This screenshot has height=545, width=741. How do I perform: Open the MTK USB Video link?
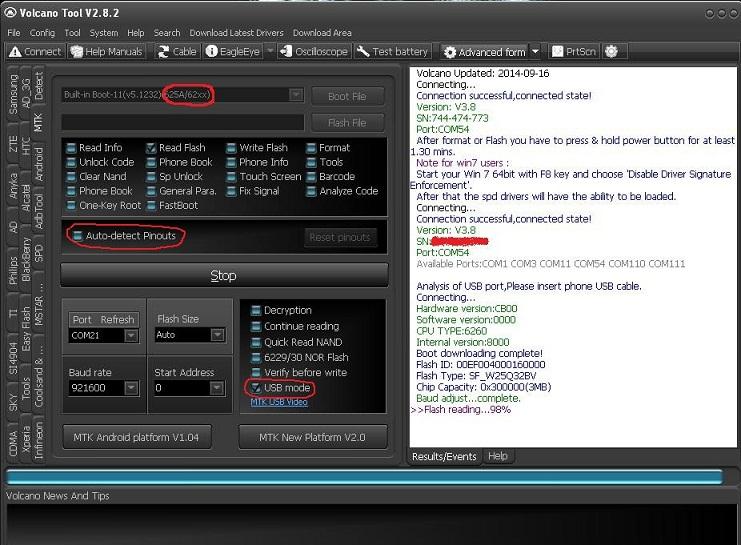(x=279, y=402)
